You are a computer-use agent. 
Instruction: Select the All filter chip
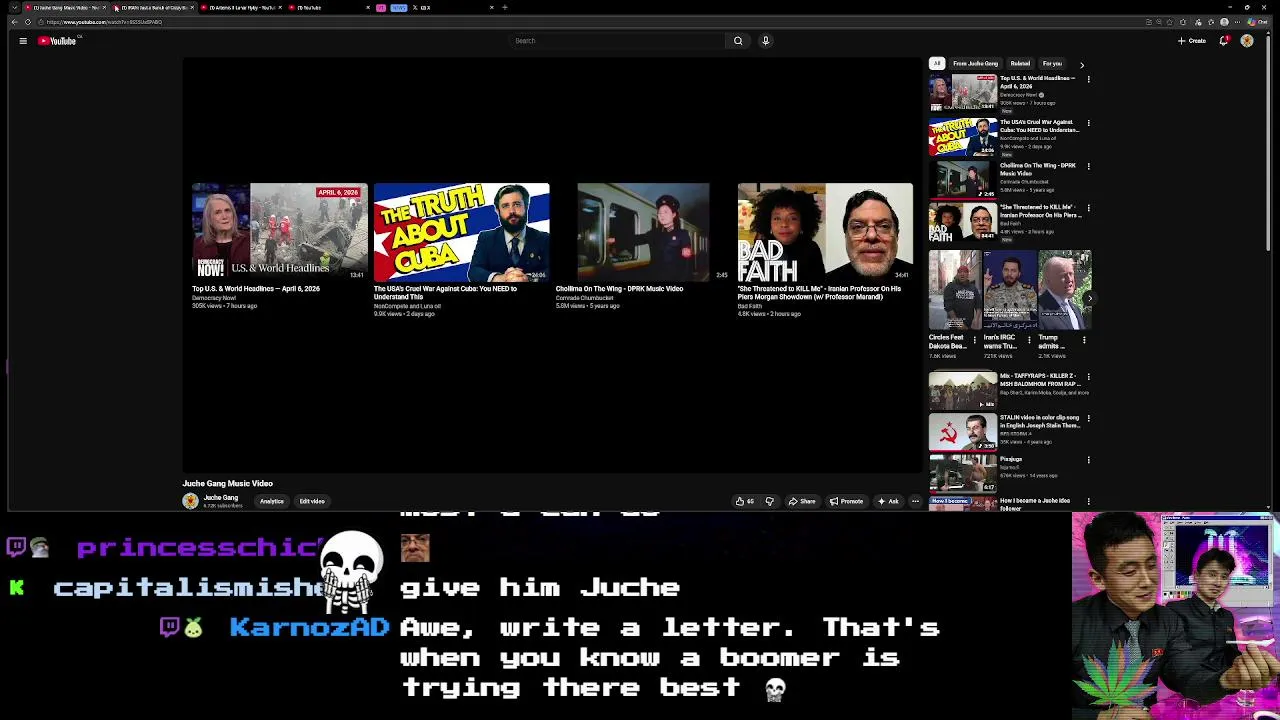coord(937,64)
